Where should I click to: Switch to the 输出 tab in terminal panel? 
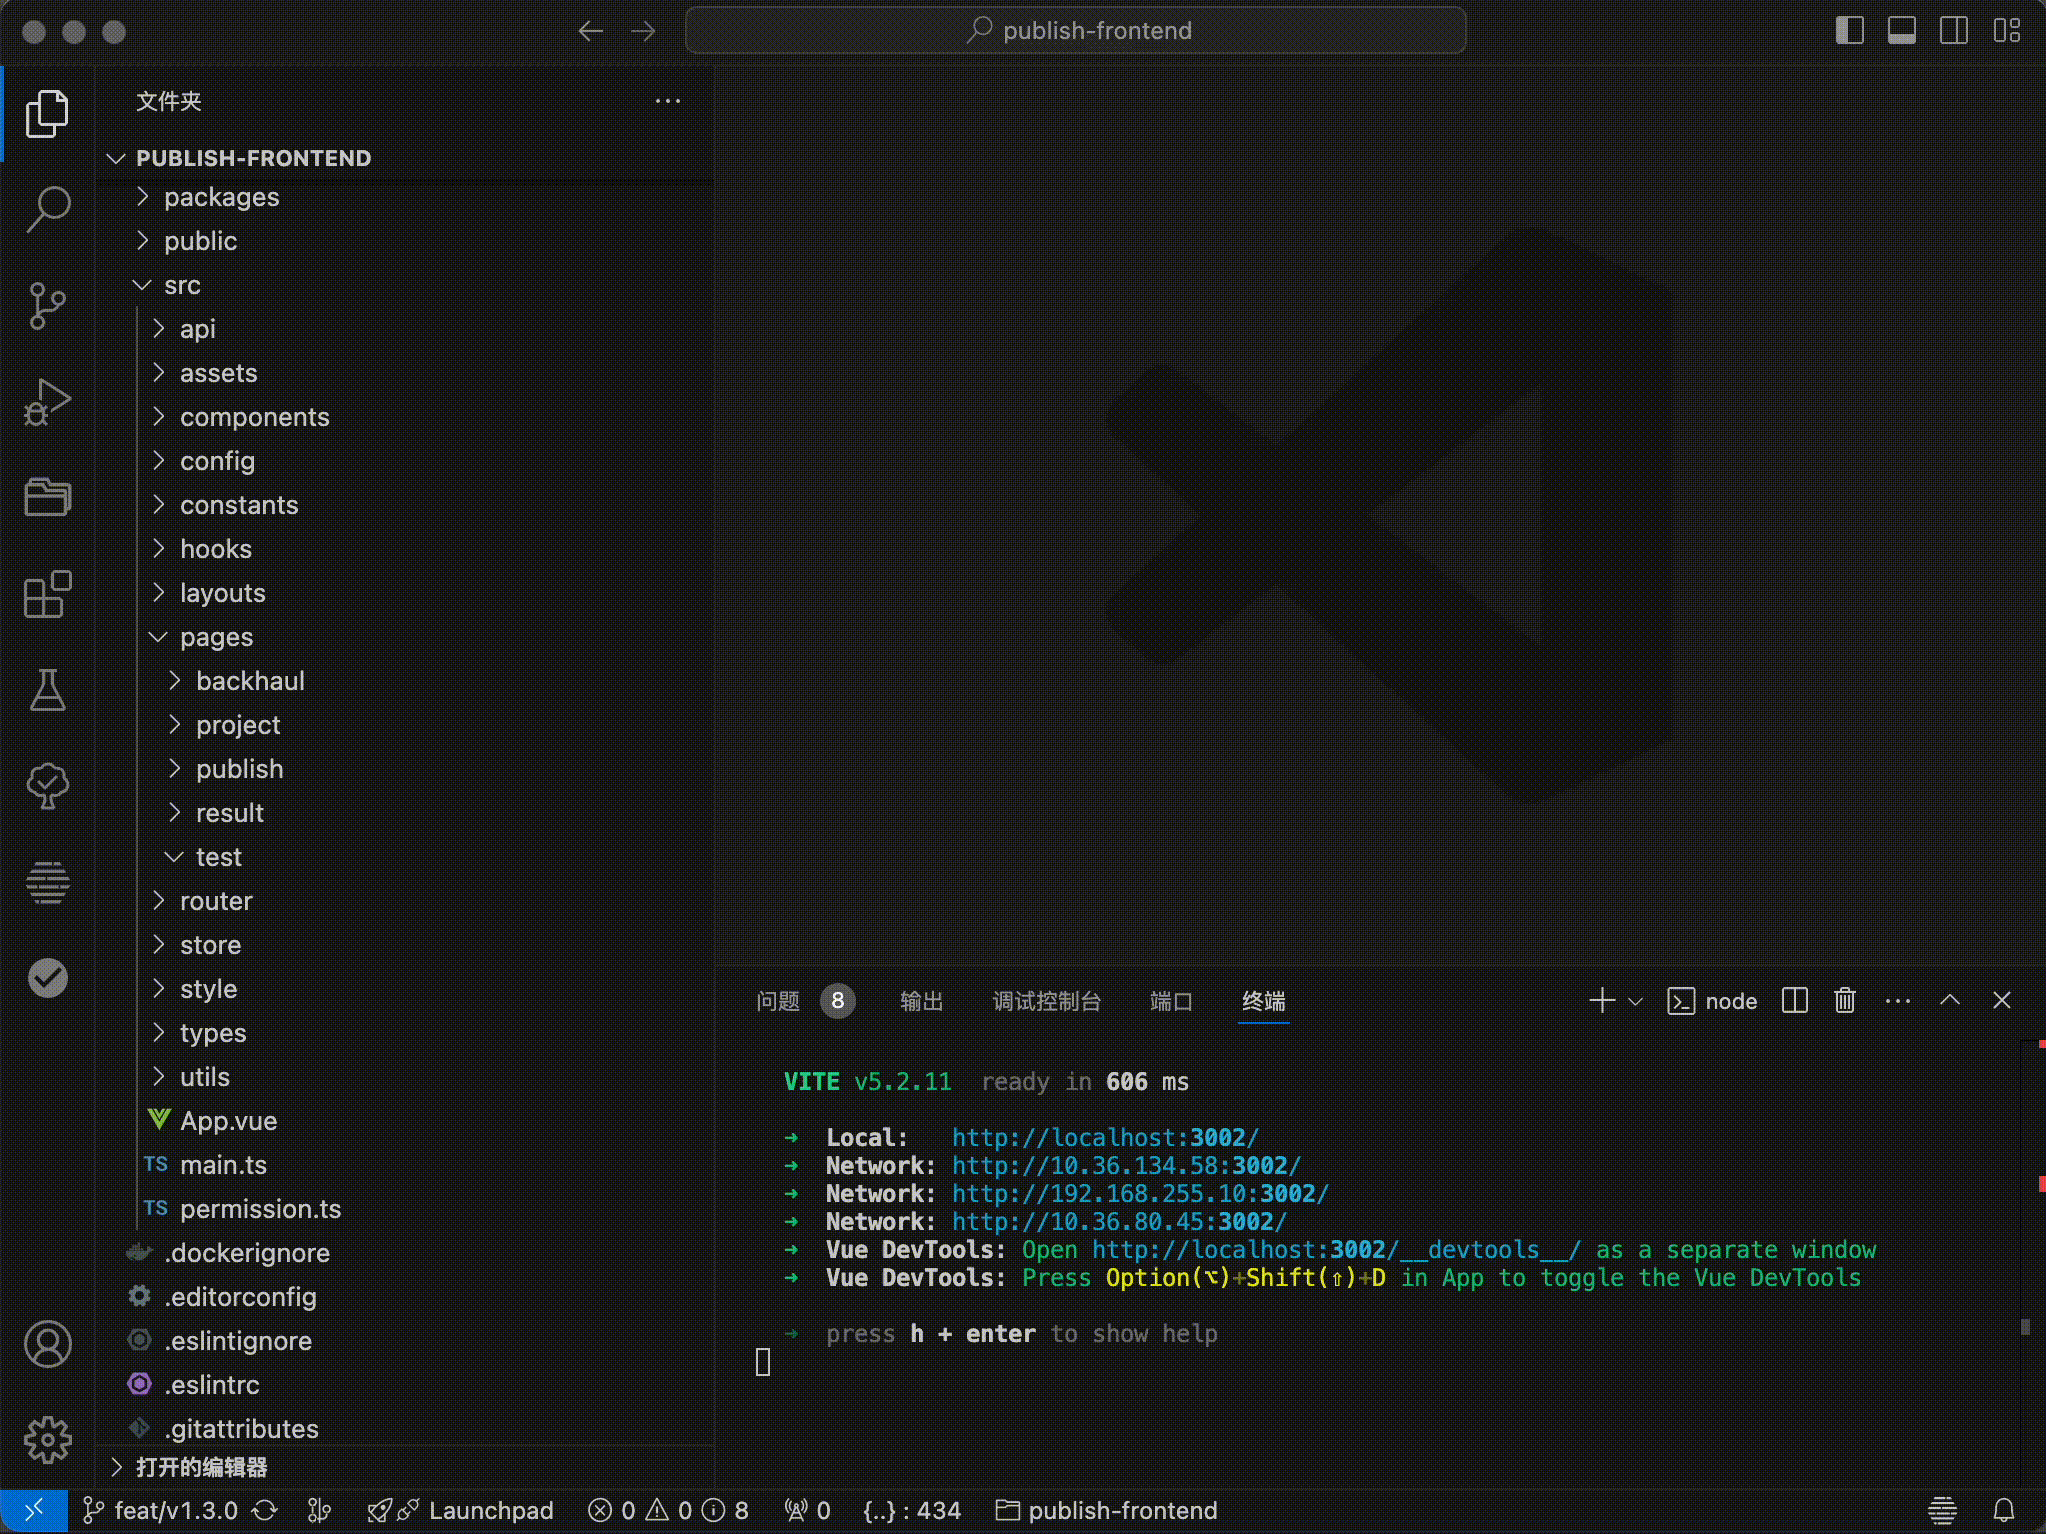(920, 999)
